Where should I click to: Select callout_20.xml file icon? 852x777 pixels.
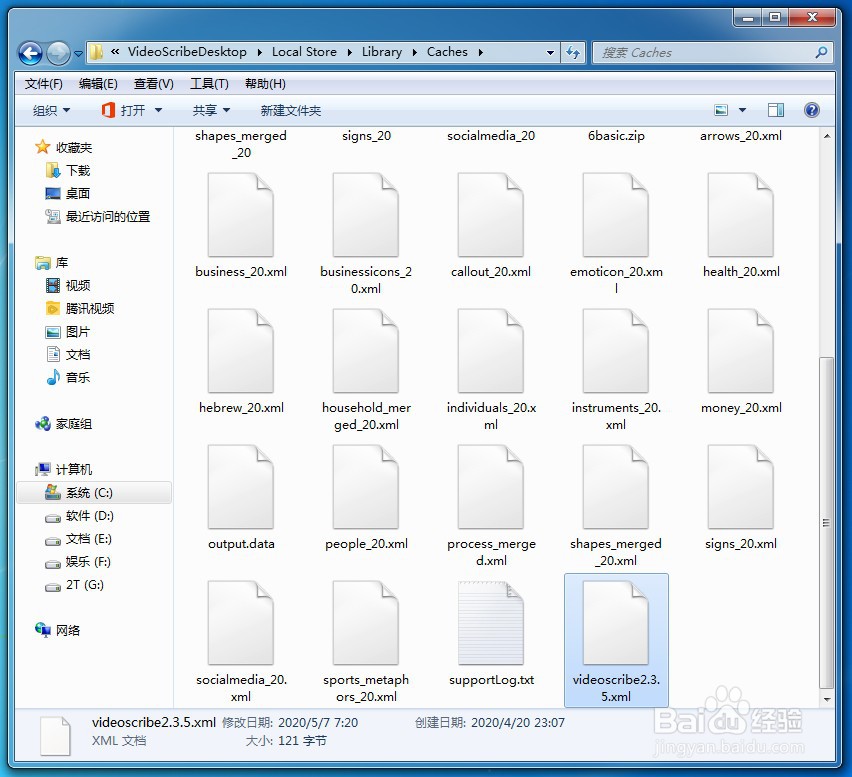[x=491, y=215]
